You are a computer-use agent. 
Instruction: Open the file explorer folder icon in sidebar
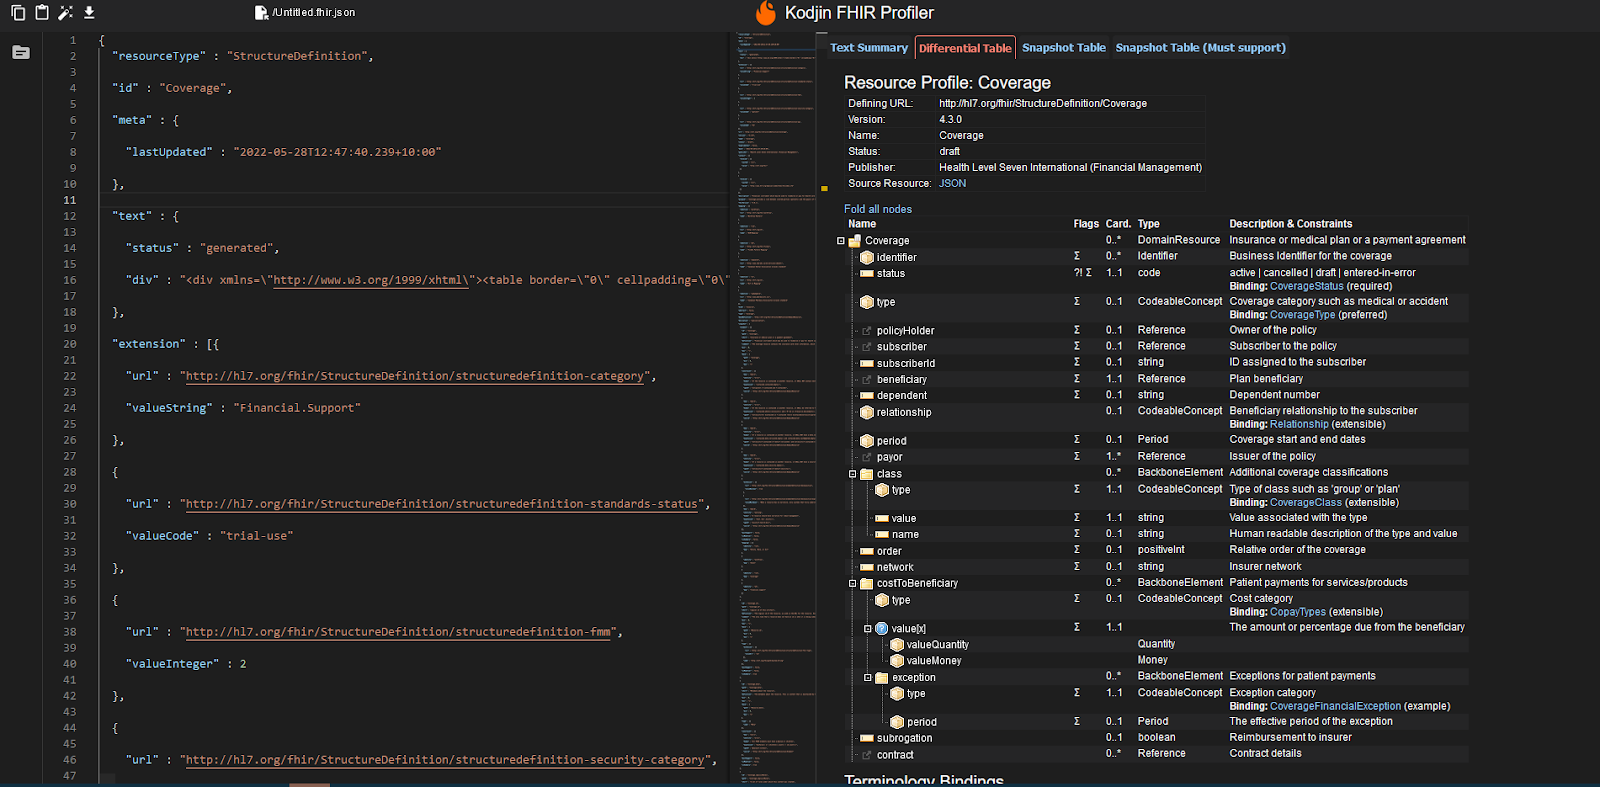(x=21, y=52)
